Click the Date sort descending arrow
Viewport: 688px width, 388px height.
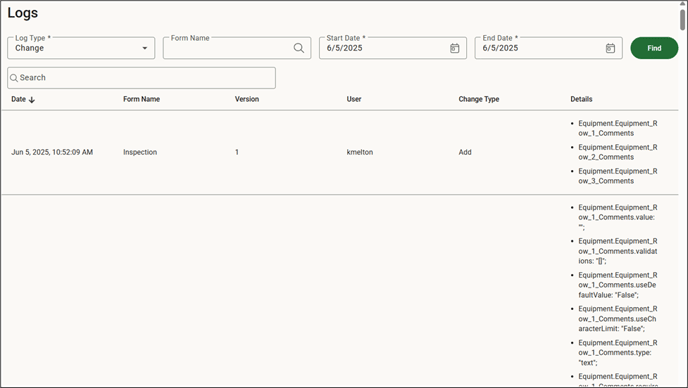tap(32, 100)
